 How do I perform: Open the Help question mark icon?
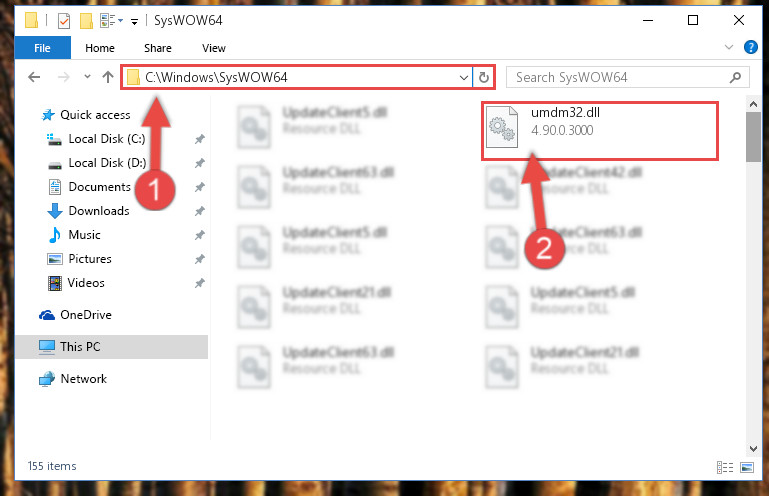tap(750, 47)
